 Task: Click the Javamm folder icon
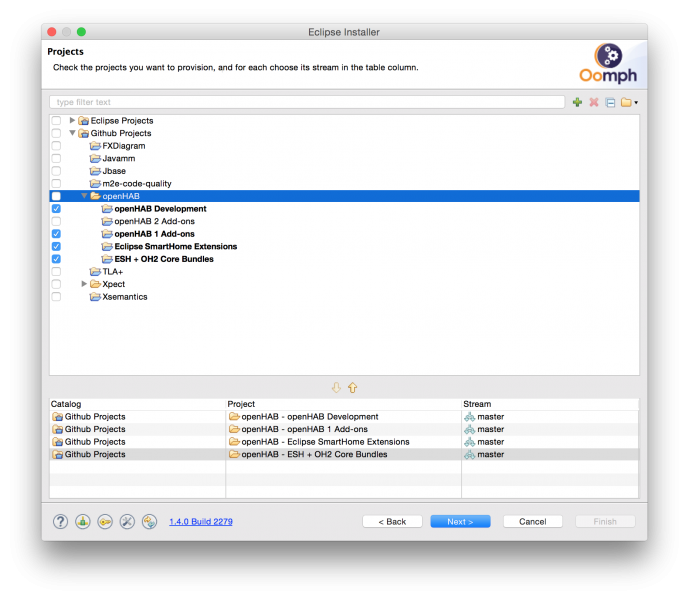coord(95,158)
